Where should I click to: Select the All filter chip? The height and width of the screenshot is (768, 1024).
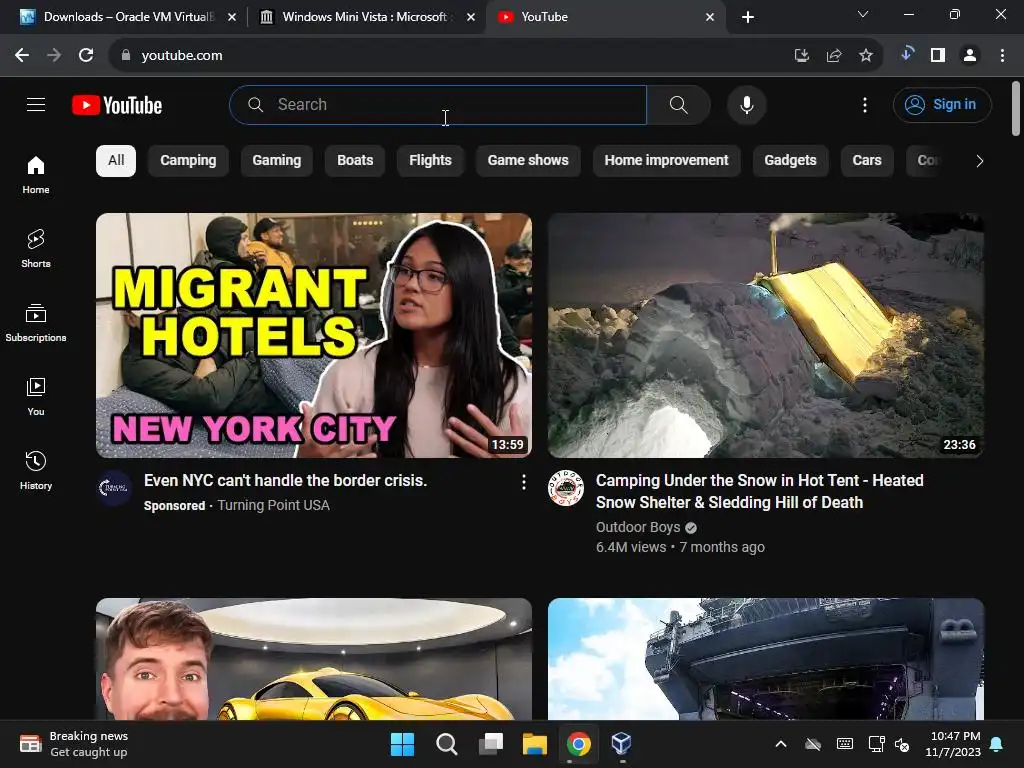click(x=116, y=161)
